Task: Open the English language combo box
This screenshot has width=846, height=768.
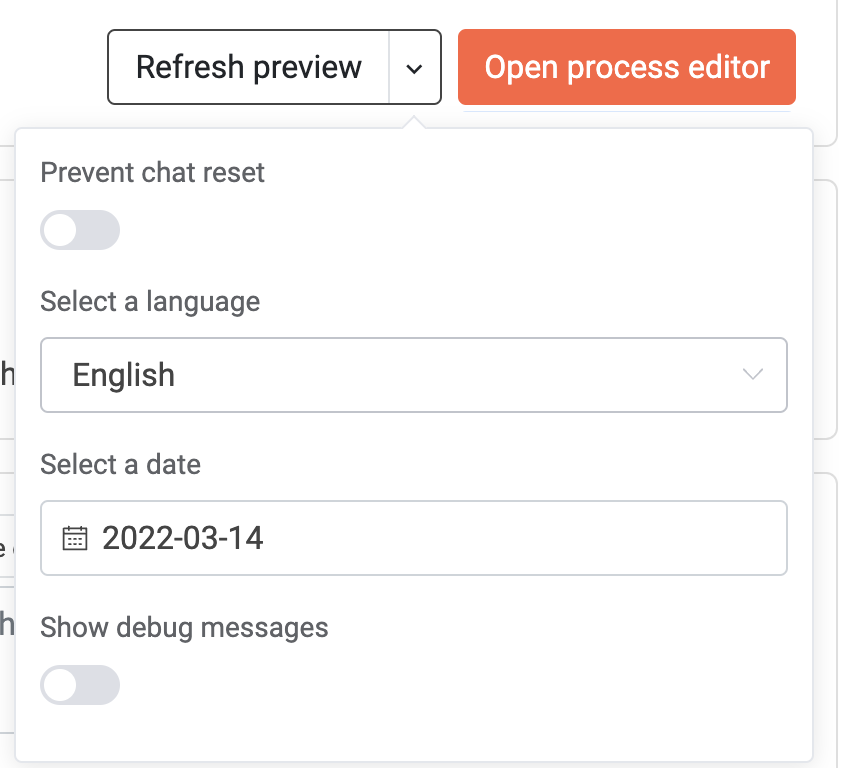Action: (x=413, y=375)
